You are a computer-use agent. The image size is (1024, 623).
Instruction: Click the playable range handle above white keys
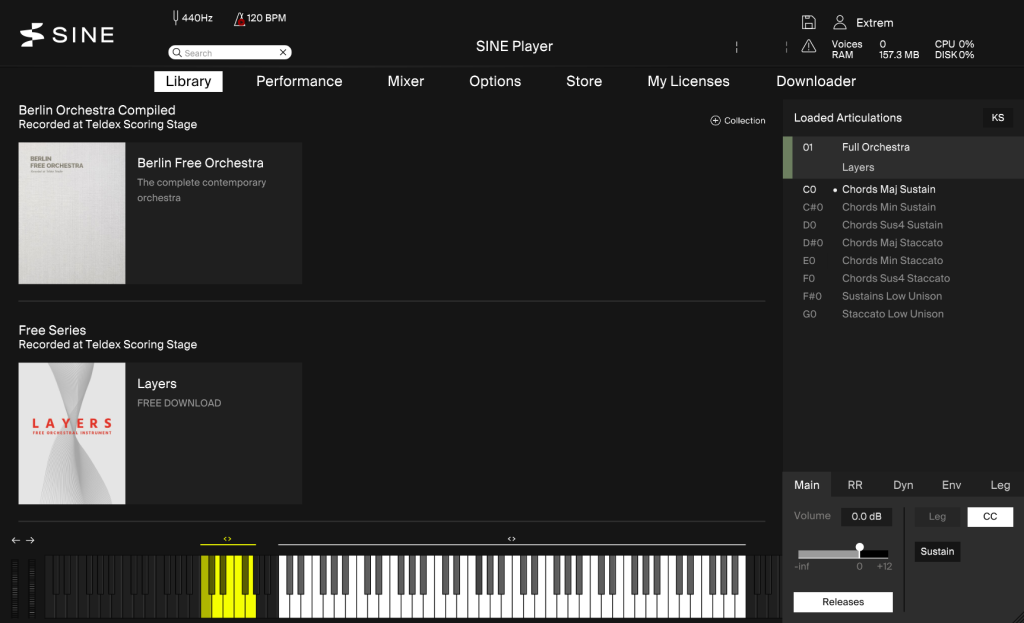point(511,539)
